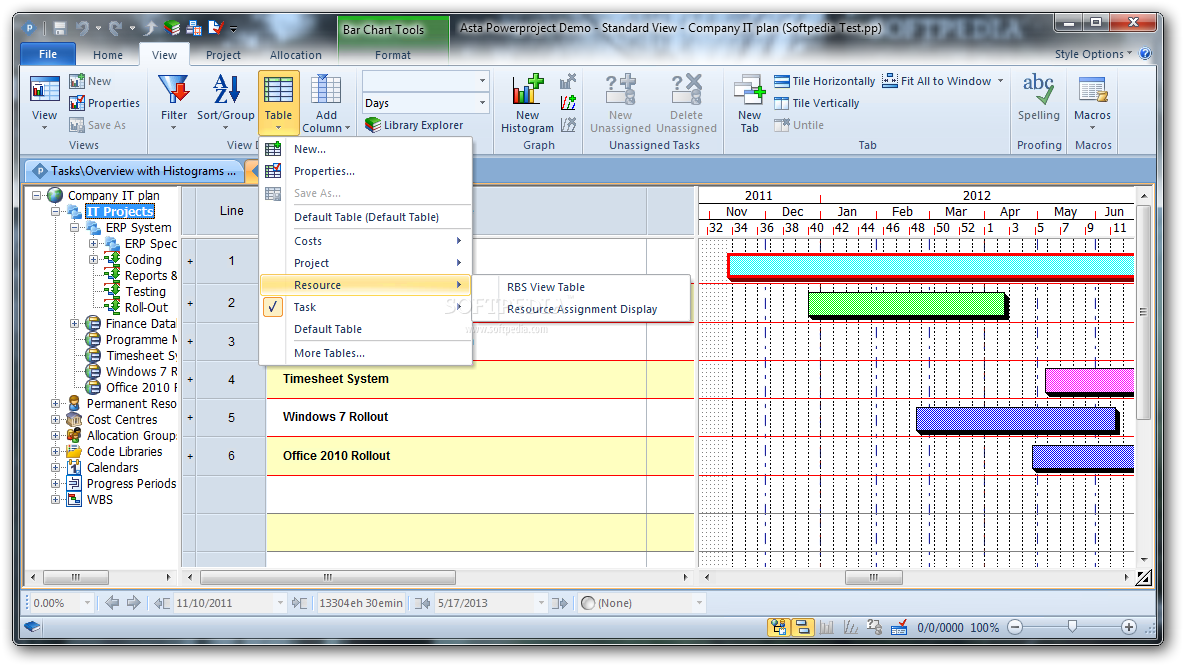This screenshot has height=666, width=1184.
Task: Open Library Explorer
Action: click(414, 125)
